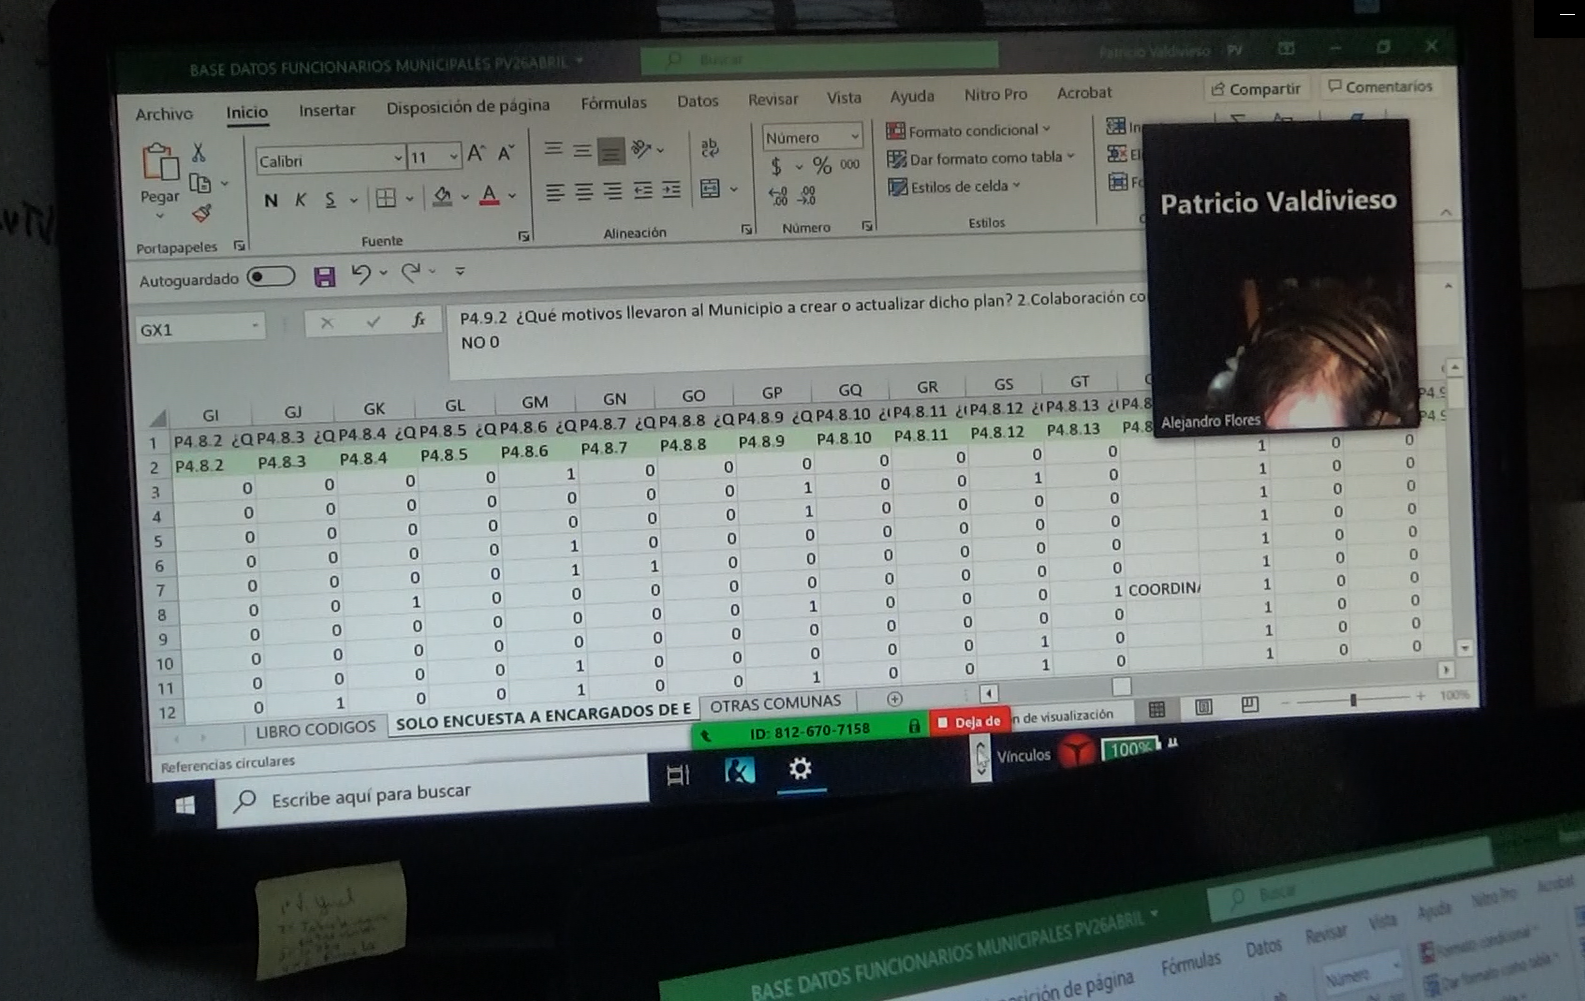Screen dimensions: 1585x1001
Task: Open Task View on the taskbar
Action: [678, 775]
